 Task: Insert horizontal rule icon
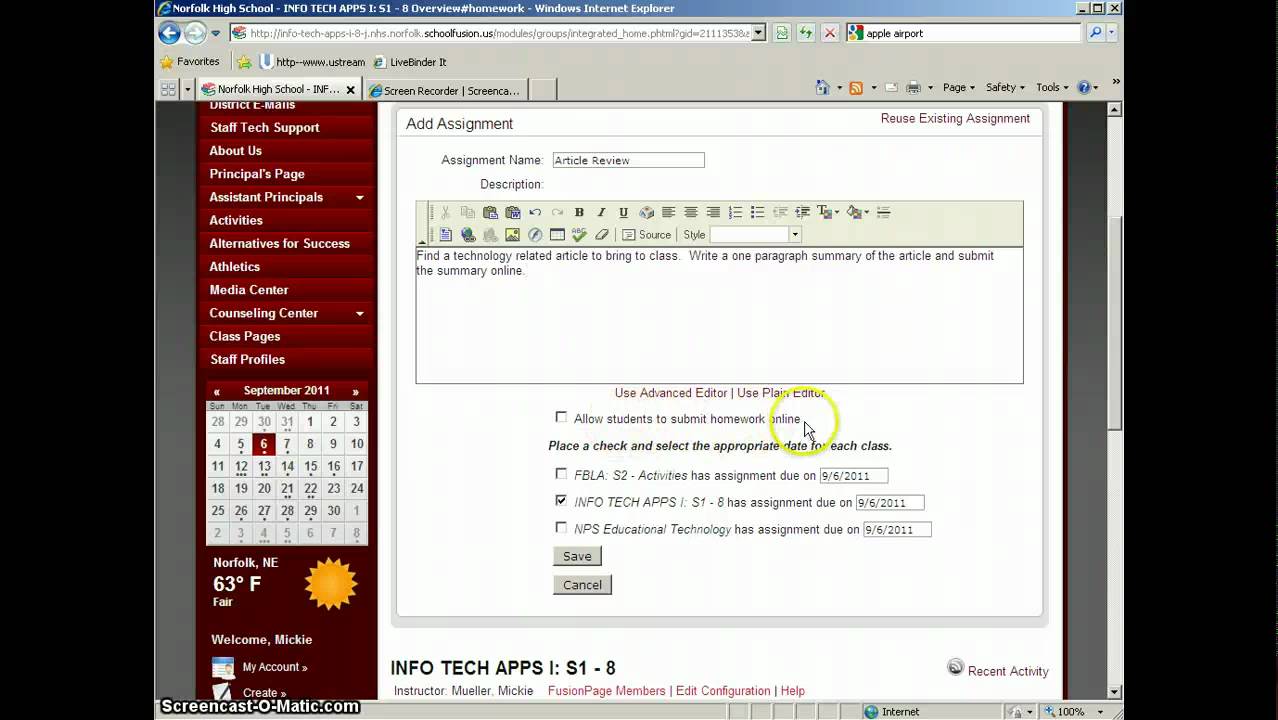click(883, 212)
